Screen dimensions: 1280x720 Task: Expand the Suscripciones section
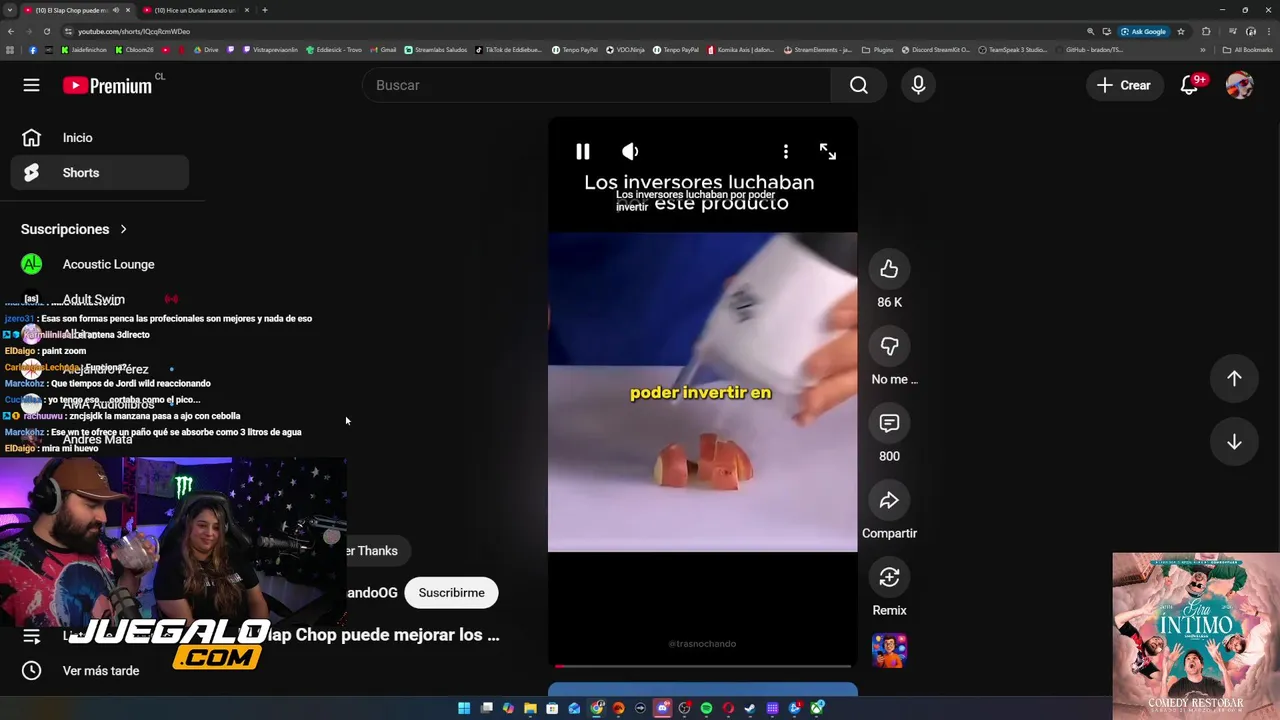click(x=74, y=229)
